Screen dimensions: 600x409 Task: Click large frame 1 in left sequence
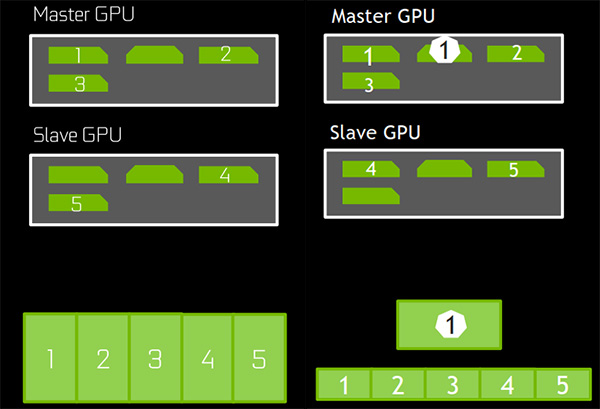(50, 358)
